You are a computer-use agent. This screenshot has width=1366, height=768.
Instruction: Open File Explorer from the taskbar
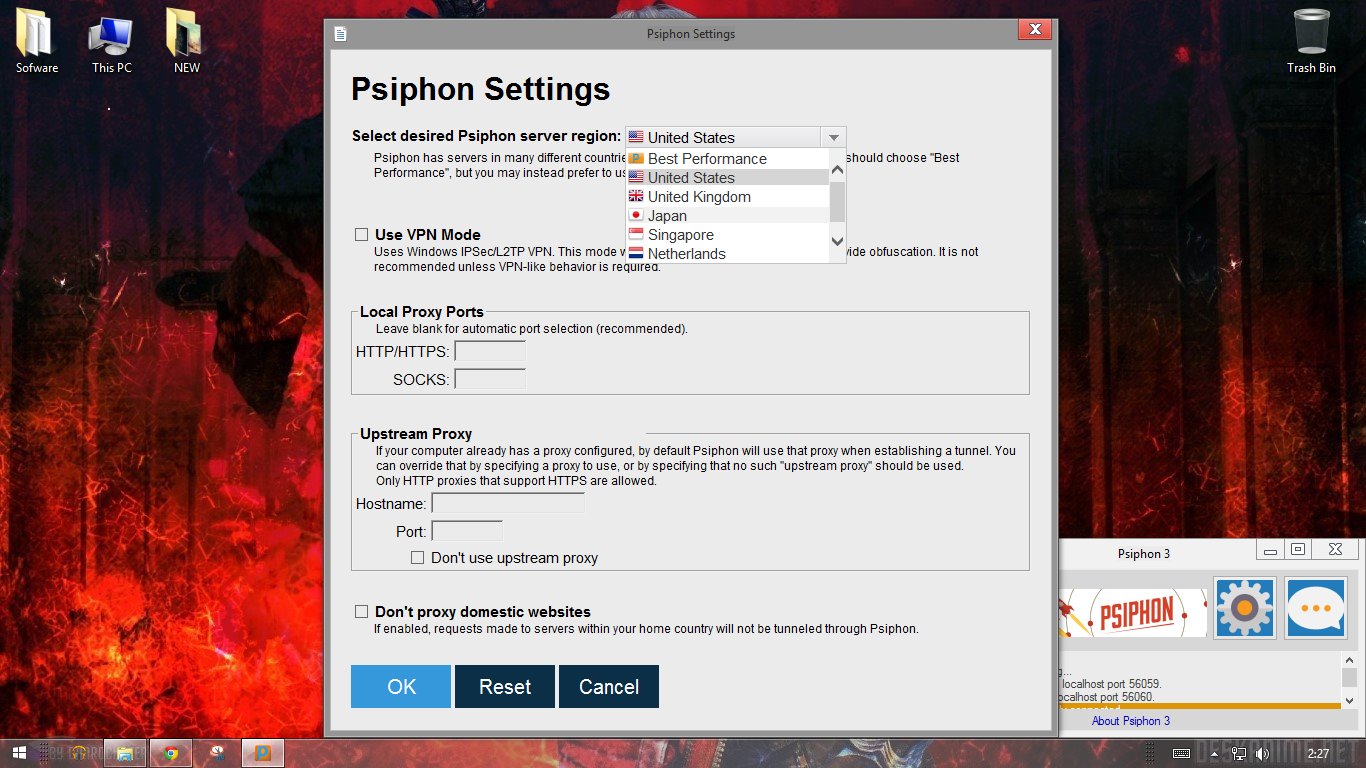pyautogui.click(x=125, y=753)
